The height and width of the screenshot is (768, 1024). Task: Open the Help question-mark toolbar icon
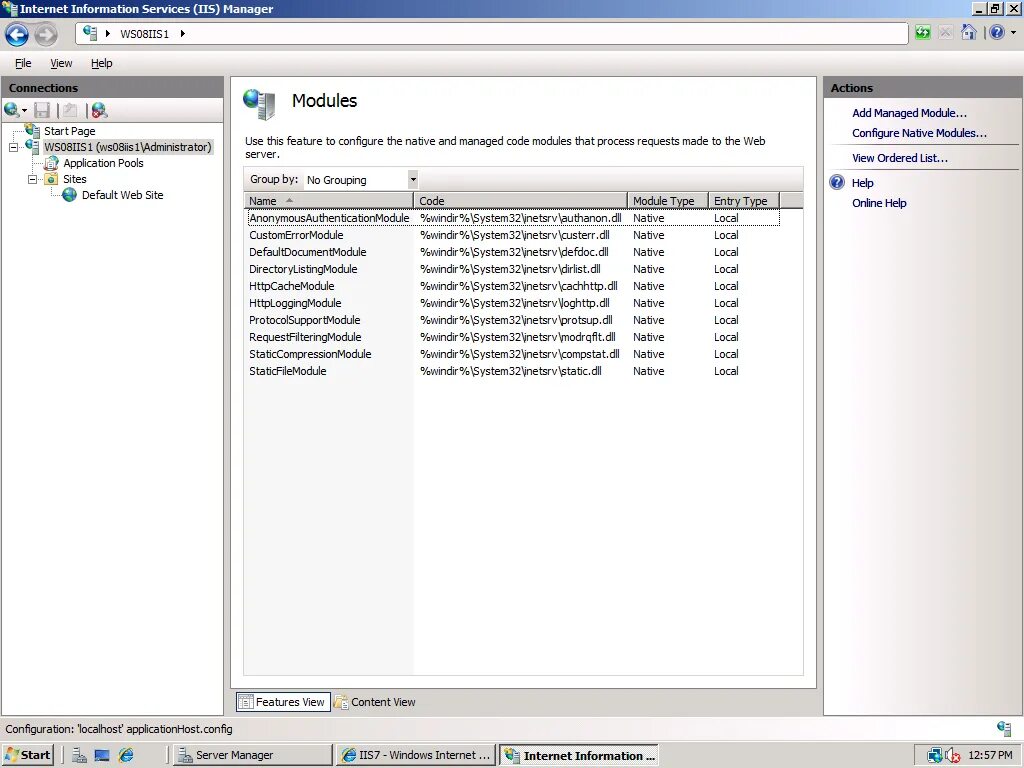[x=997, y=33]
